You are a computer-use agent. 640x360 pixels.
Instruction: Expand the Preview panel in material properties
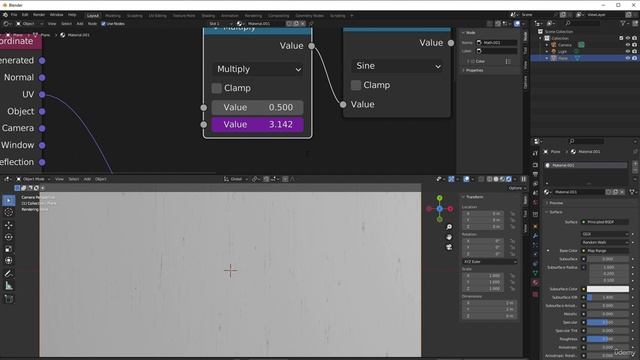[x=556, y=203]
